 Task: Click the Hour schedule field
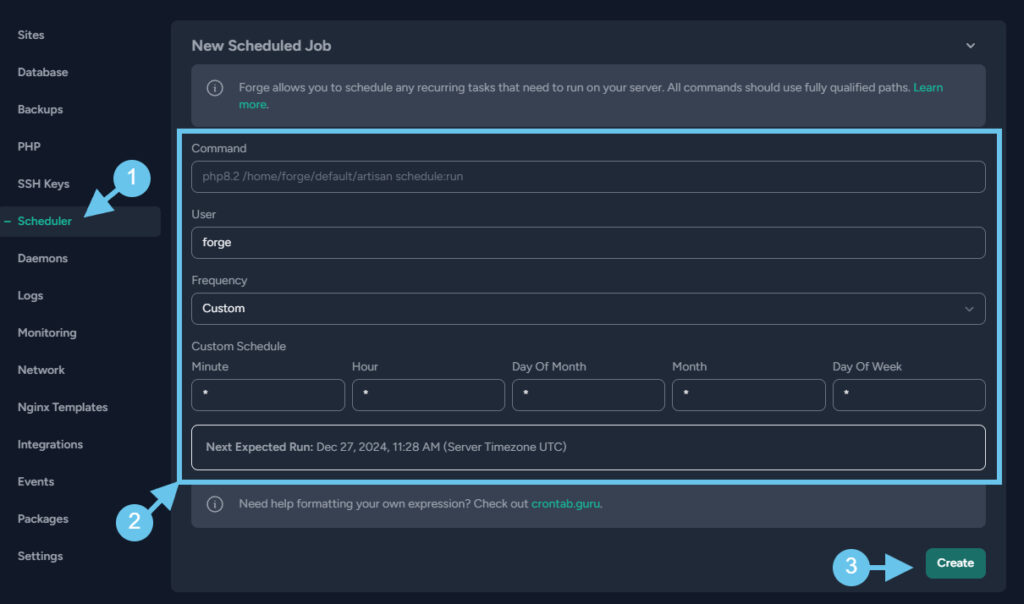pos(428,395)
